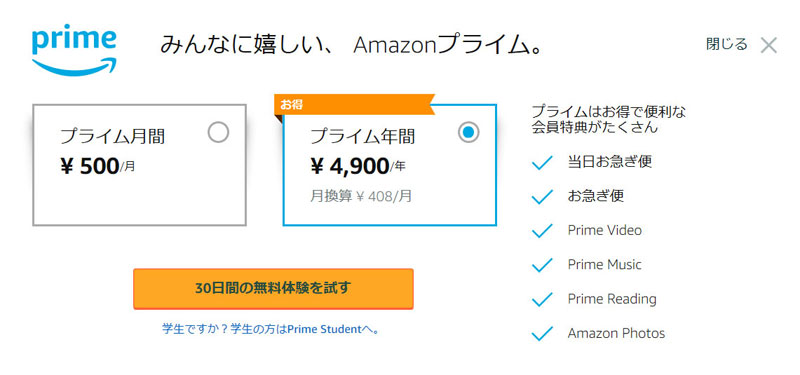Start the 30日間の無料体験を試す button
800x375 pixels.
(x=273, y=289)
